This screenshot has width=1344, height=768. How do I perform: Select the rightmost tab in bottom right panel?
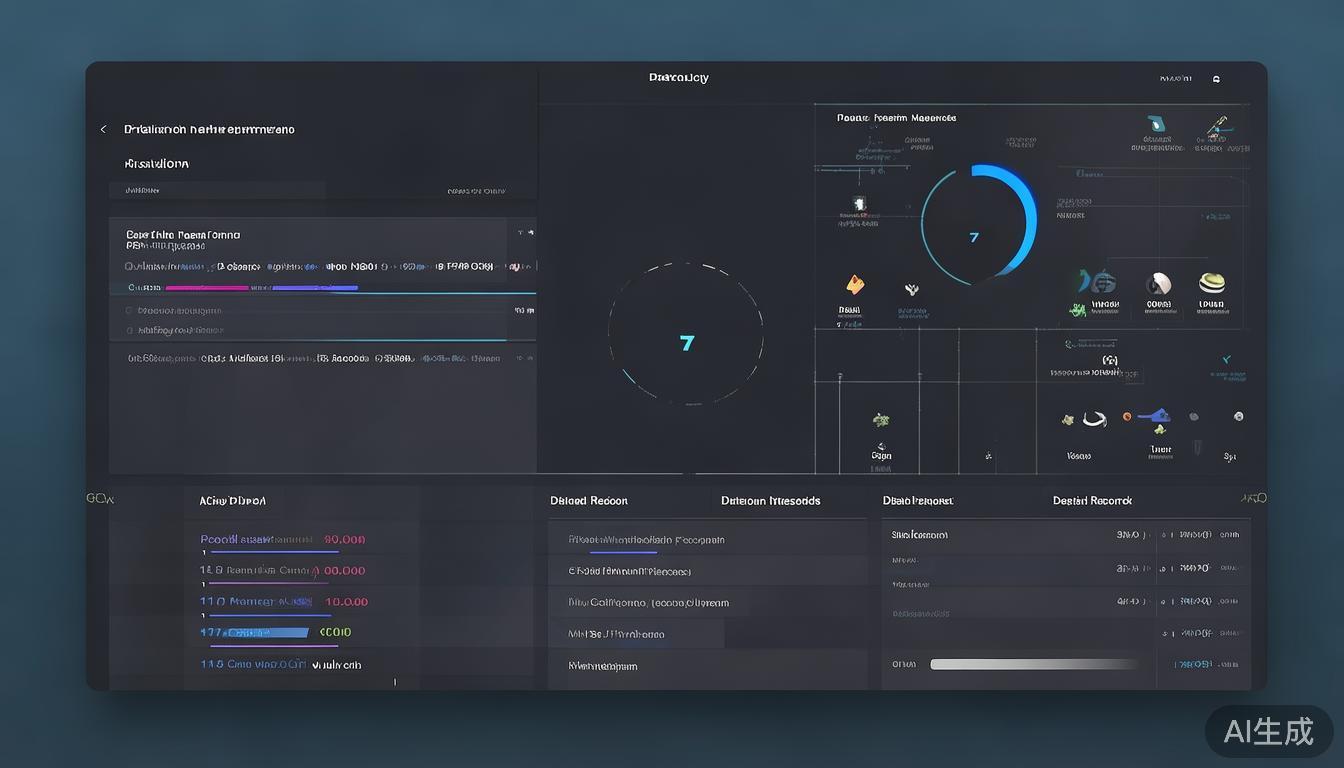pos(1092,501)
